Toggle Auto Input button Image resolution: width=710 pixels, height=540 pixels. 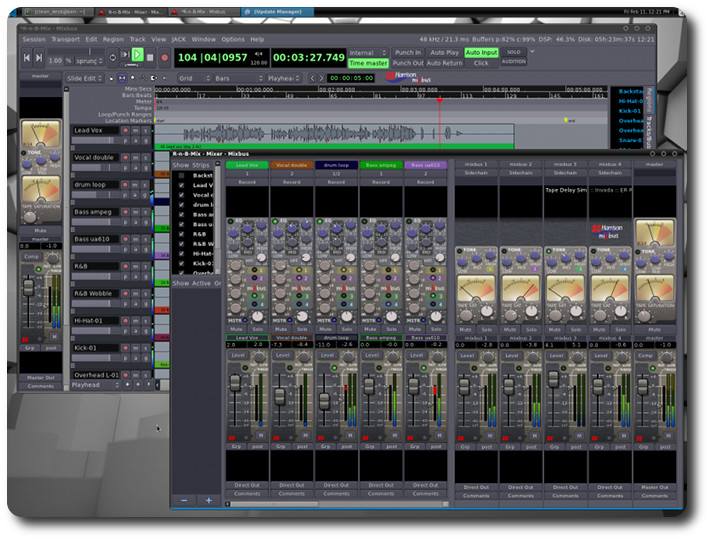tap(481, 53)
